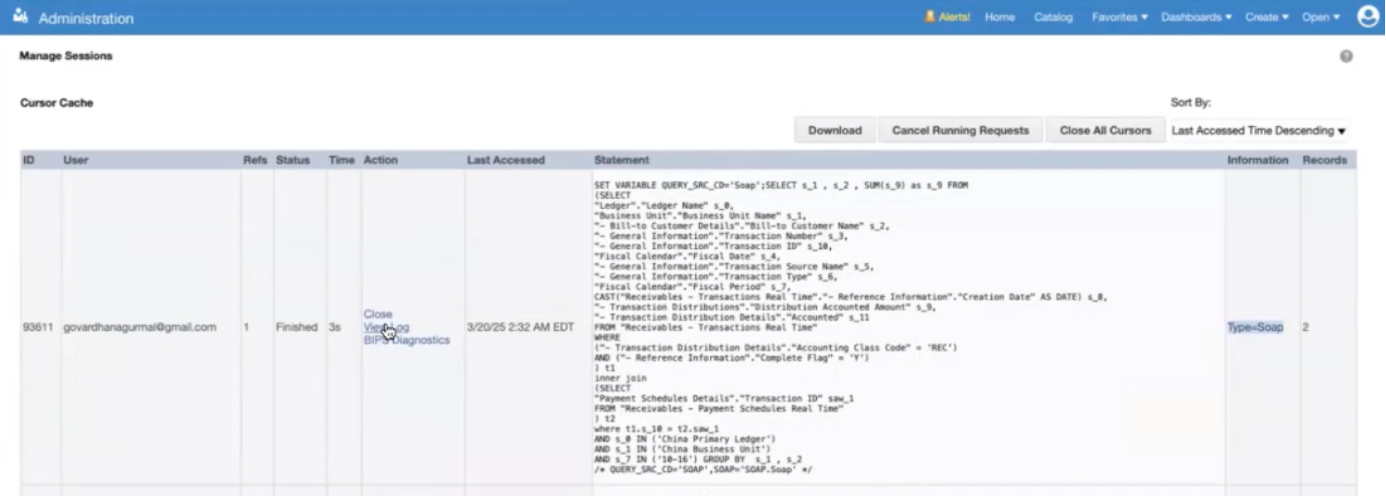This screenshot has height=496, width=1386.
Task: Click the ID column header
Action: pos(29,160)
